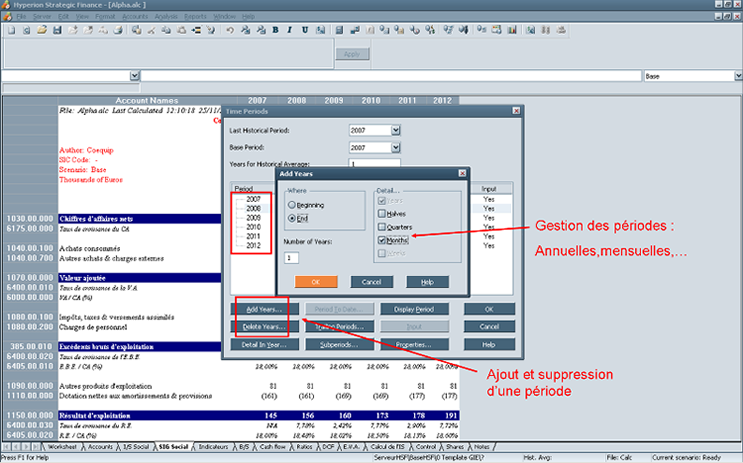
Task: Click the Delete Years... button
Action: pyautogui.click(x=264, y=327)
